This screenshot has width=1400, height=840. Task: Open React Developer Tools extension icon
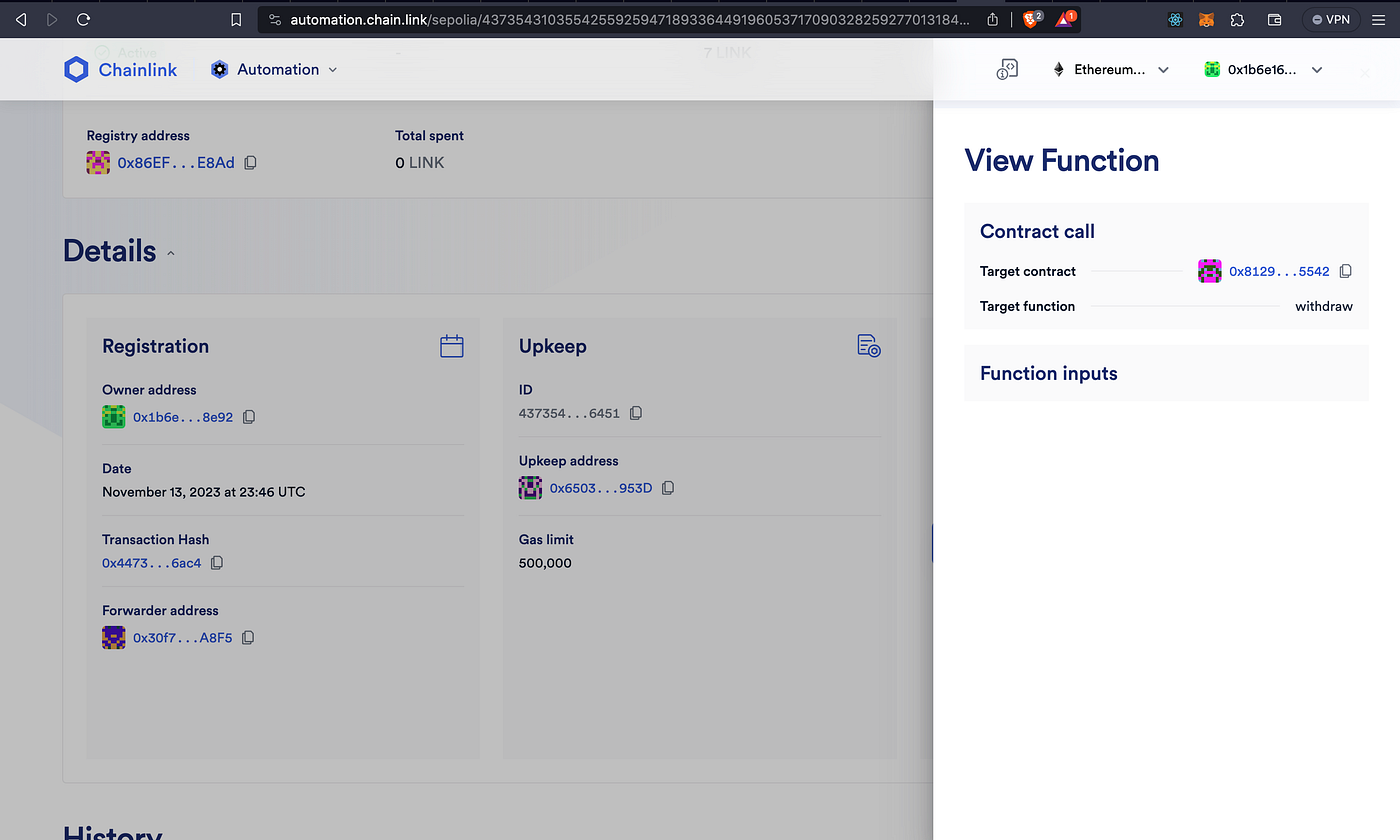[x=1175, y=19]
